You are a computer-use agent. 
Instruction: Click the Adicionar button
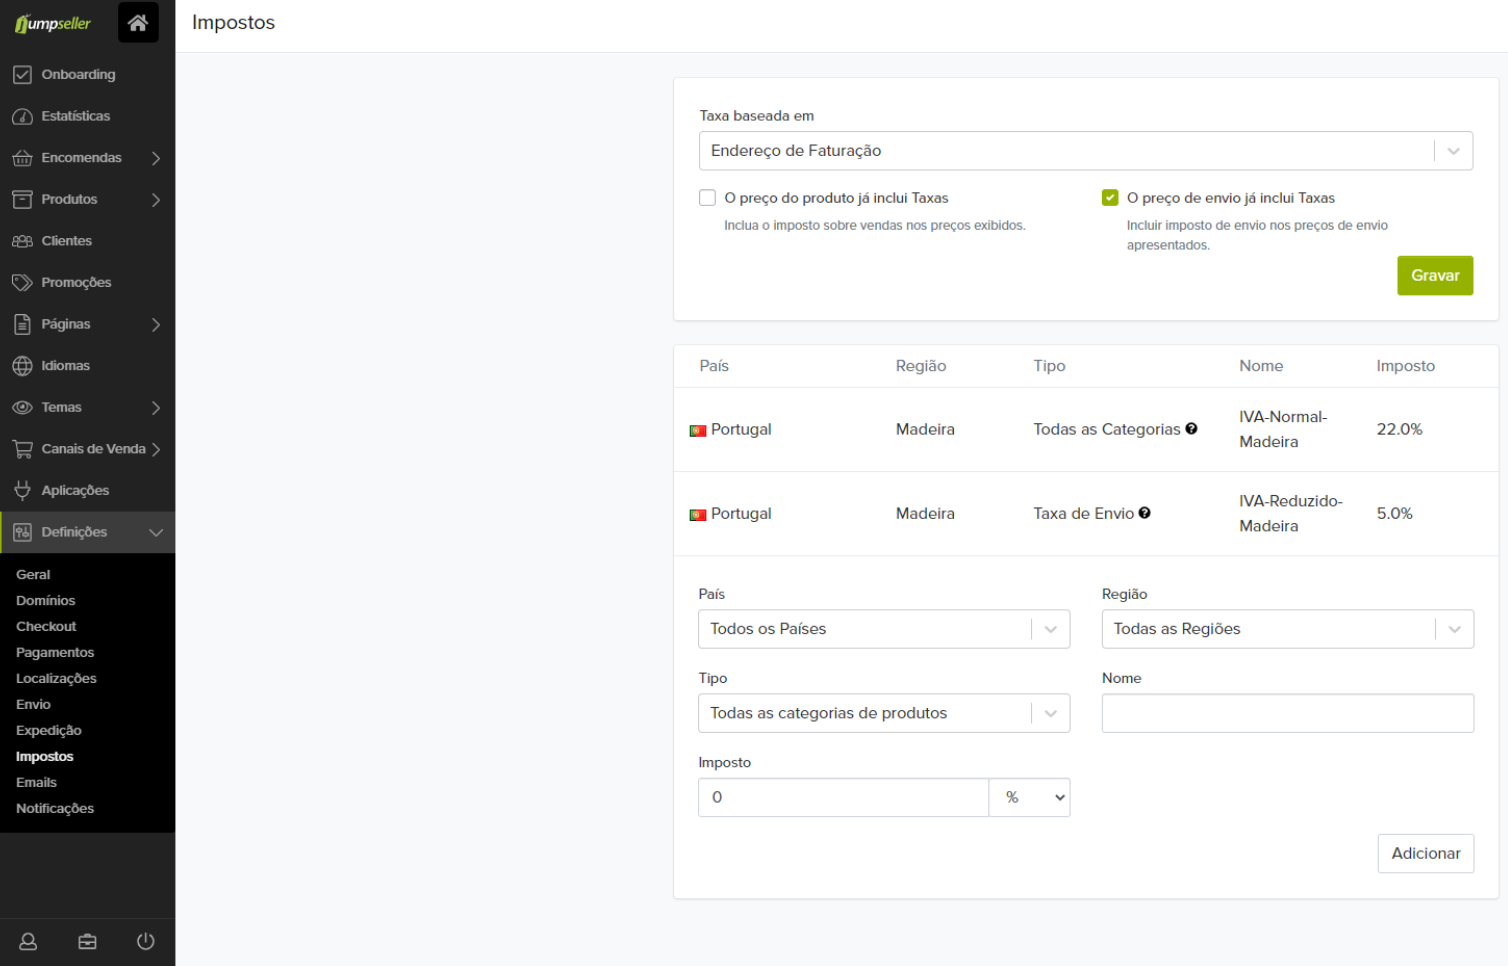pos(1425,854)
